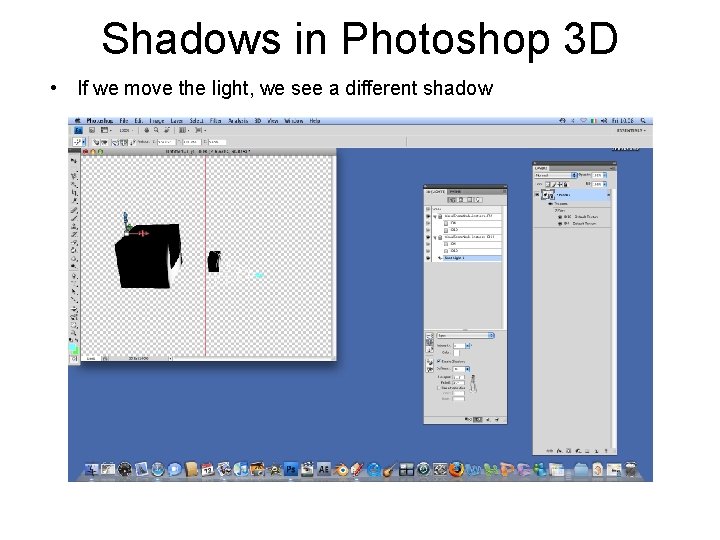The width and height of the screenshot is (720, 540).
Task: Click the Photoshop icon in the Dock
Action: click(x=291, y=469)
